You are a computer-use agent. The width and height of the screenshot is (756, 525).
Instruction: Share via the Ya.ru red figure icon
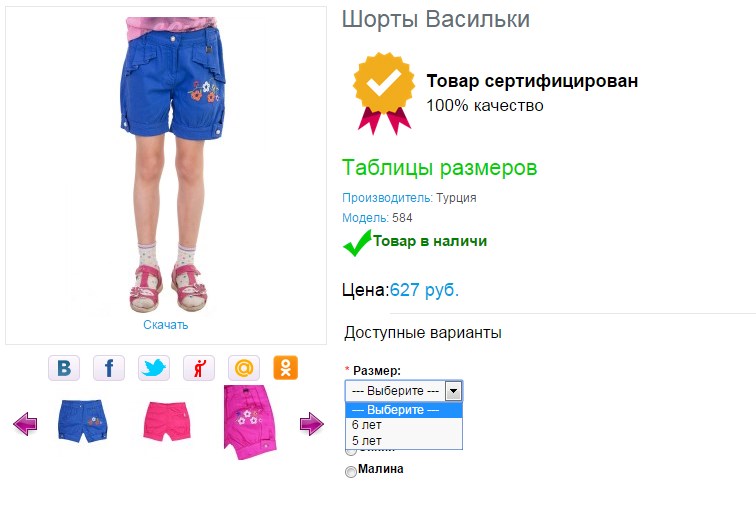coord(199,368)
